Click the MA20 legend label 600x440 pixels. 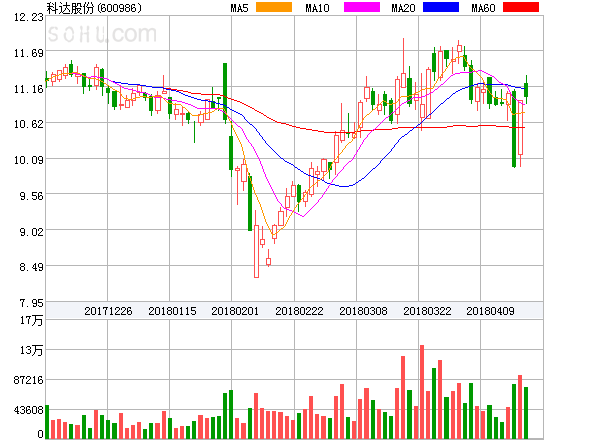point(403,8)
